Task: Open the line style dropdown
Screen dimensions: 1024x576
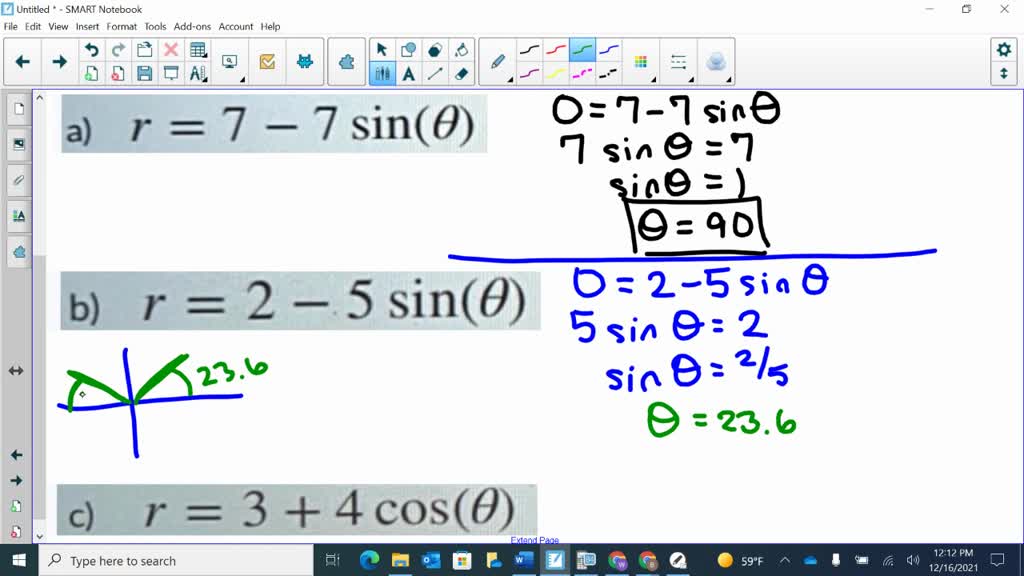Action: click(x=679, y=61)
